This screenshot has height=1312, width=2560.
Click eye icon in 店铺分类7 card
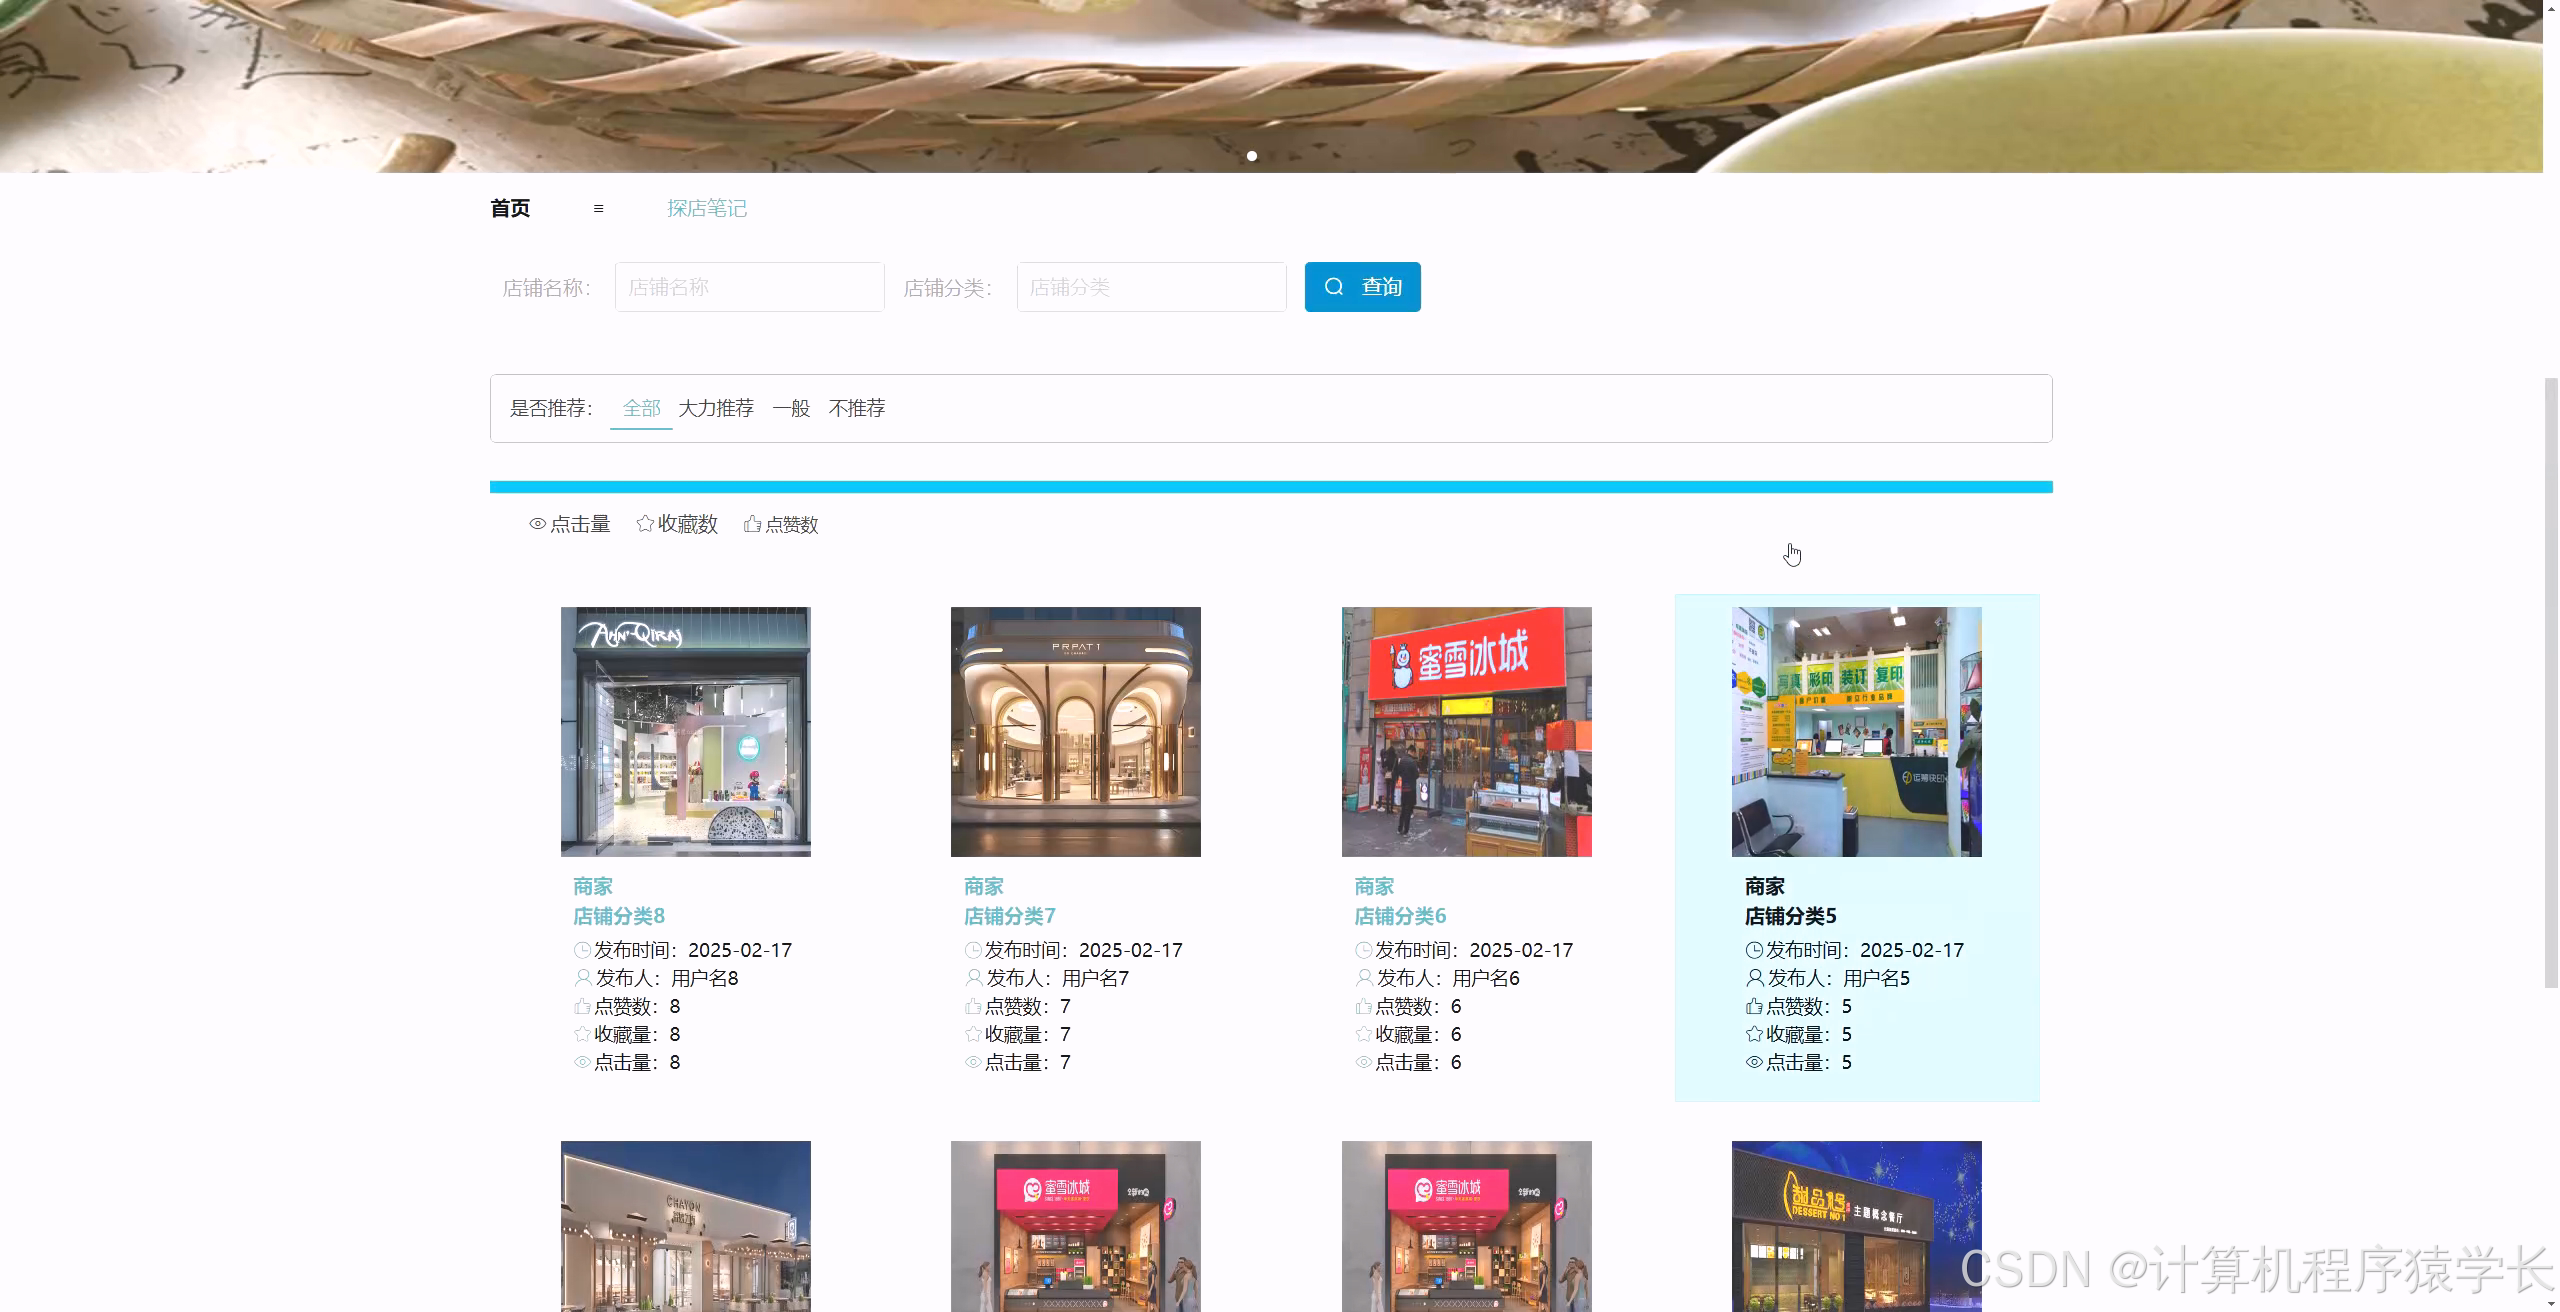pyautogui.click(x=972, y=1062)
